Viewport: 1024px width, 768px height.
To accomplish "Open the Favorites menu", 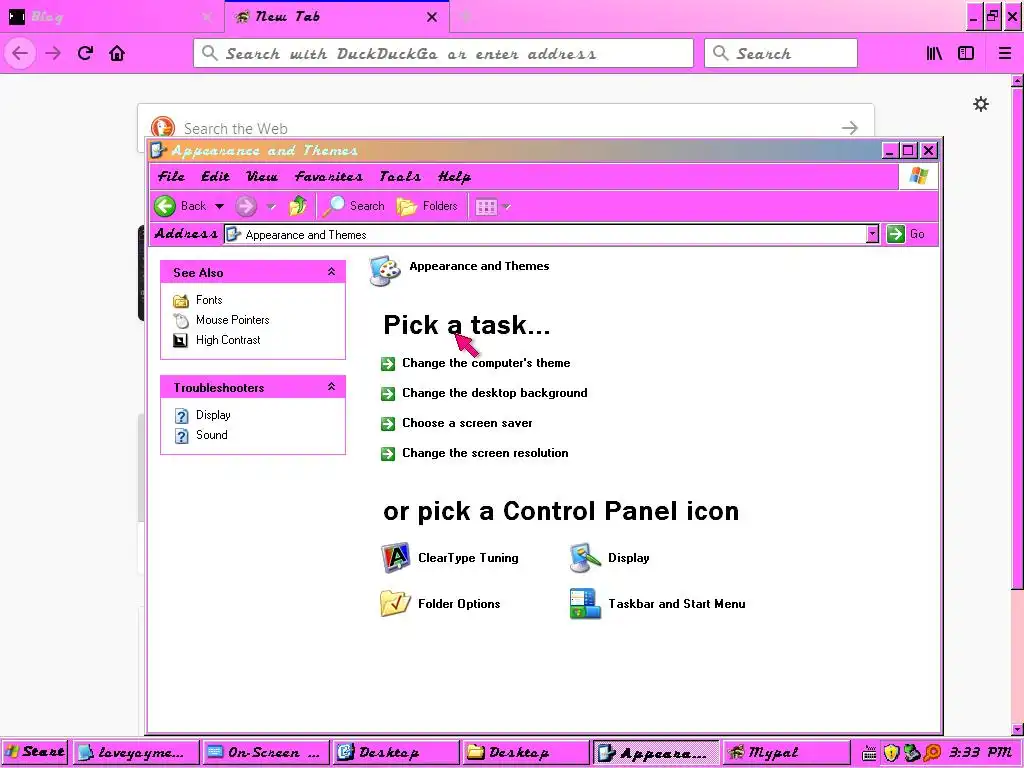I will click(x=328, y=176).
